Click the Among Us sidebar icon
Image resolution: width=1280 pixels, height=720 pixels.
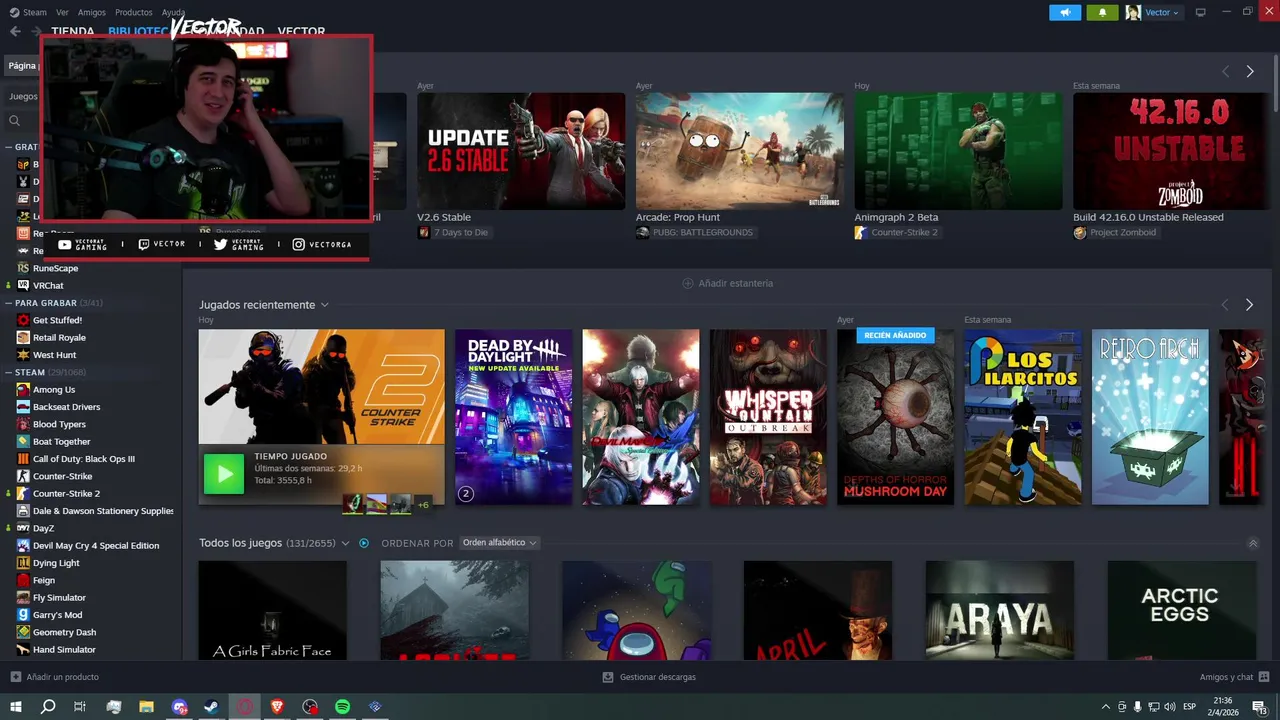(23, 389)
